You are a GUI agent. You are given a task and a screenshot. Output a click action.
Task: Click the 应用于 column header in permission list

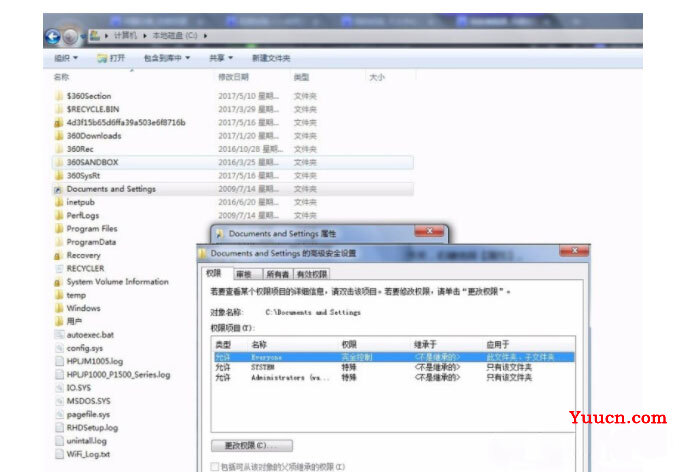(498, 345)
